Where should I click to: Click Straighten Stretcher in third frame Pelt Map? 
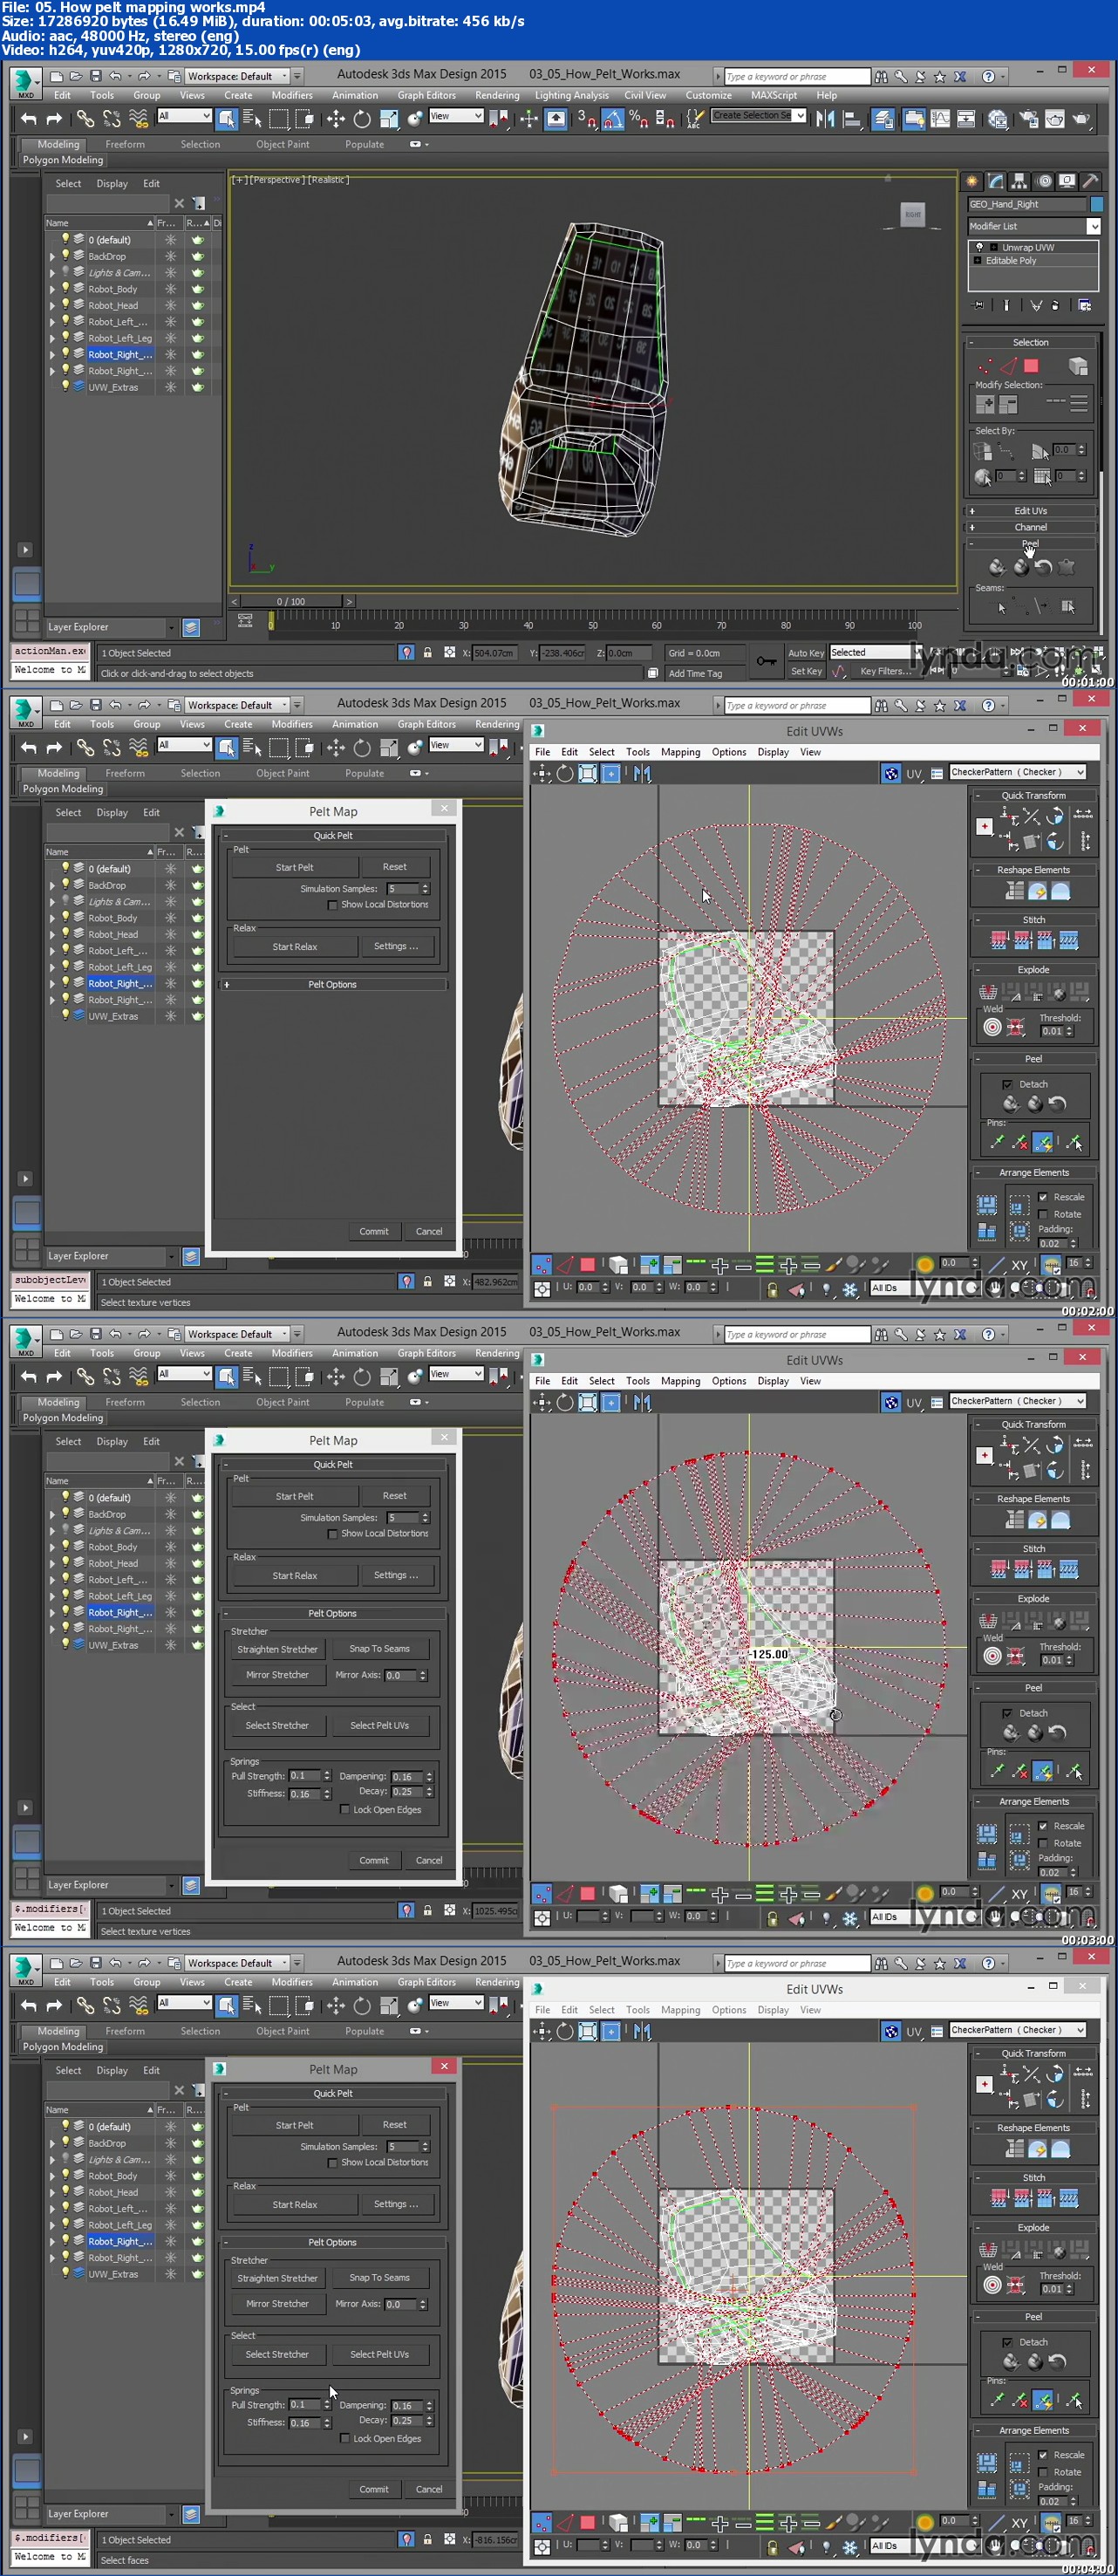click(x=277, y=1650)
